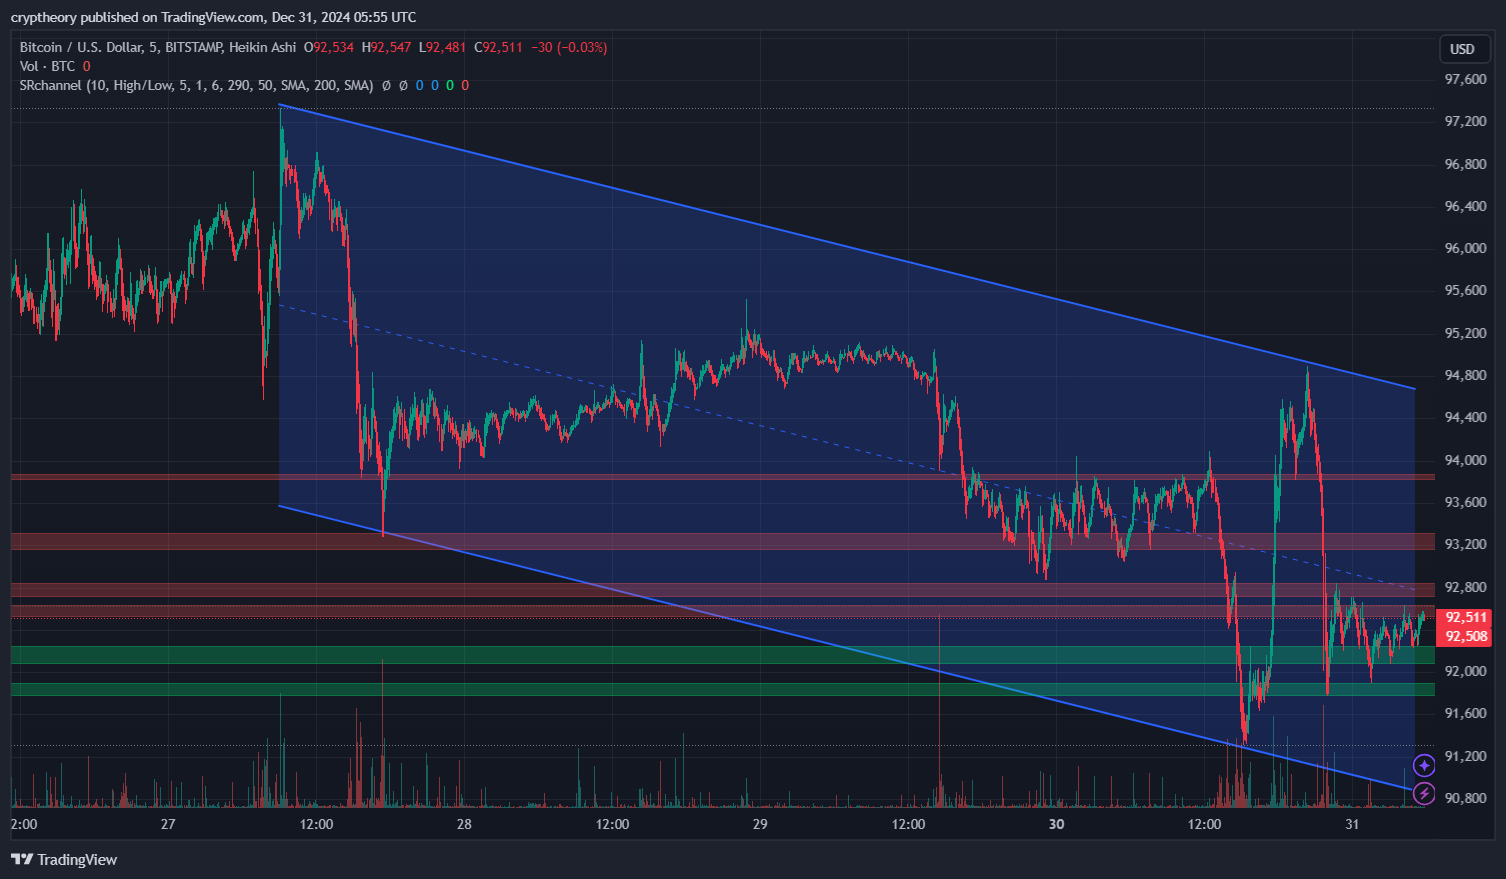
Task: Click the 94,800 price axis label
Action: click(1466, 375)
